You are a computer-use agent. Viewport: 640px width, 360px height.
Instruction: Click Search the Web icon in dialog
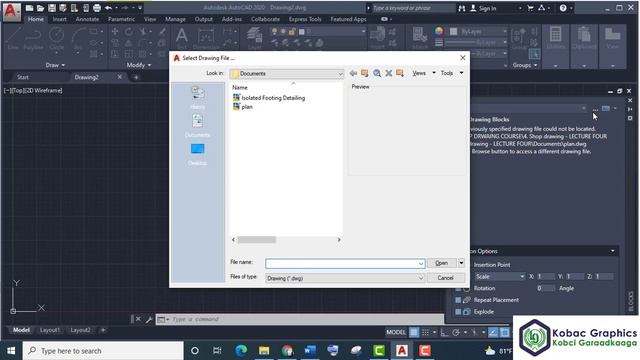tap(377, 73)
